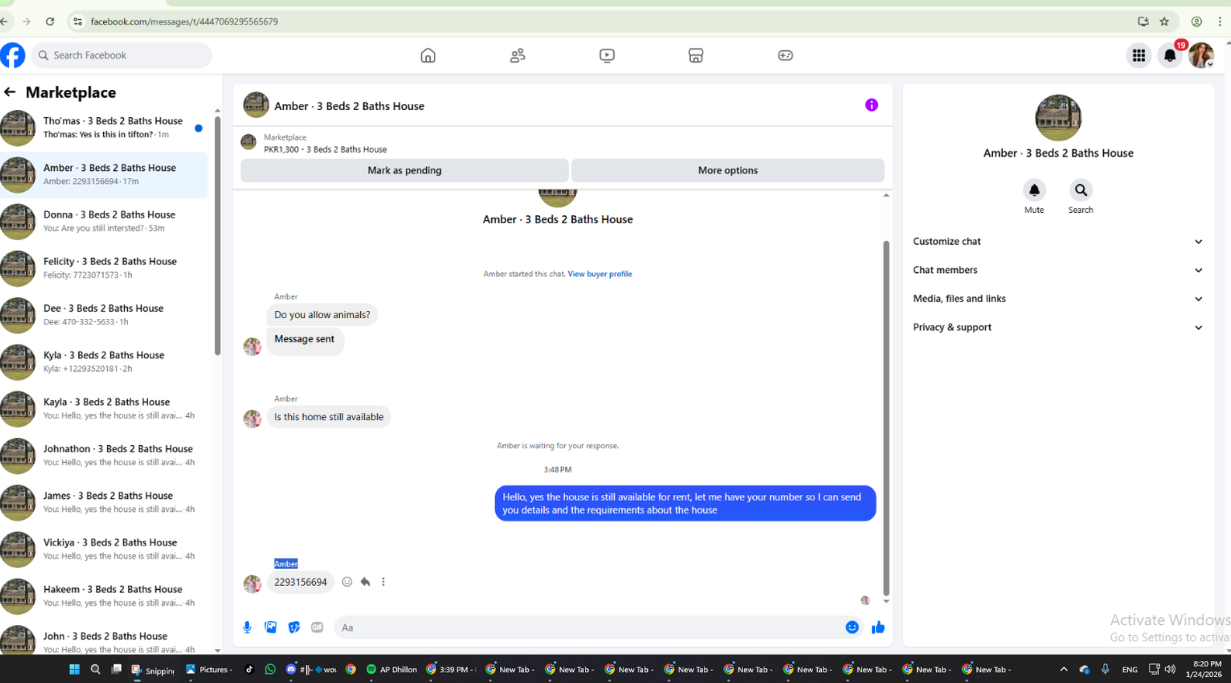The width and height of the screenshot is (1231, 683).
Task: Open Felicity's conversation in the list
Action: (104, 268)
